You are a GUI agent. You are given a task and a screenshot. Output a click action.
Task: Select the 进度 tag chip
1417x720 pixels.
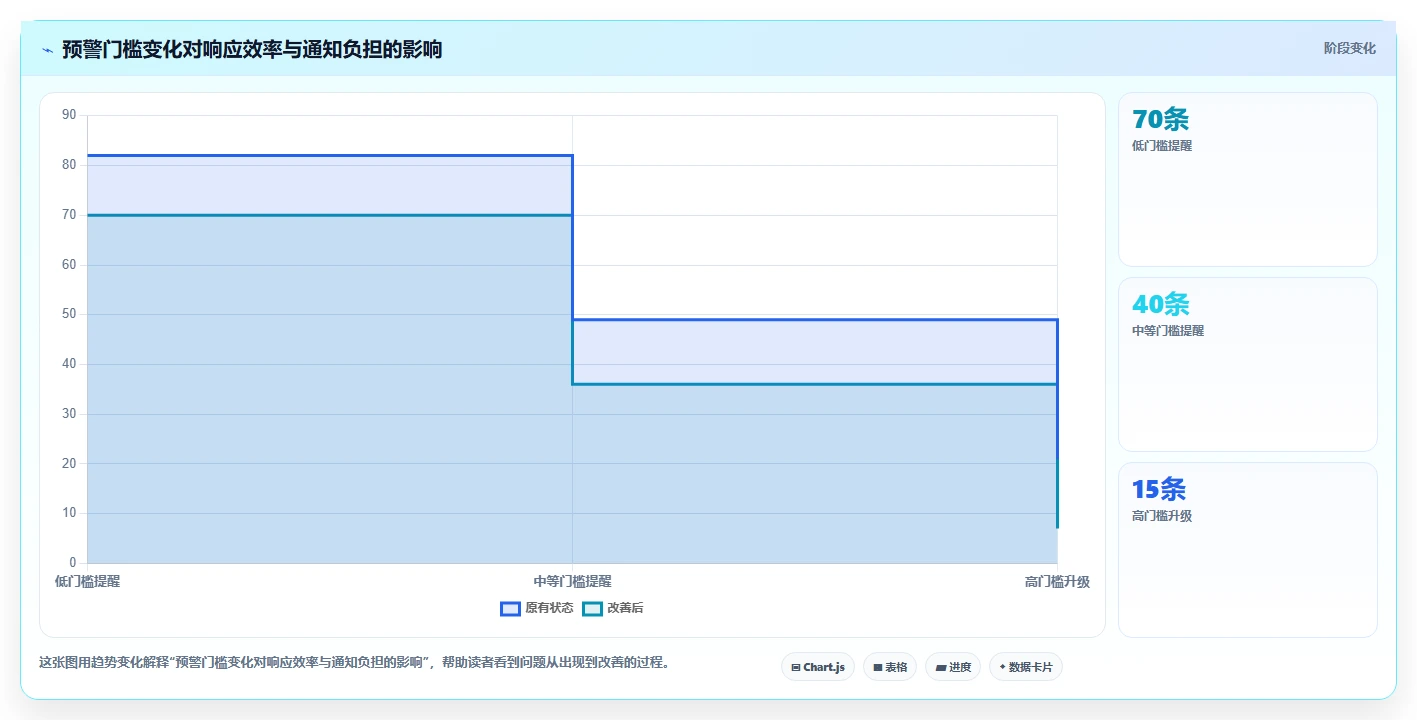point(953,667)
